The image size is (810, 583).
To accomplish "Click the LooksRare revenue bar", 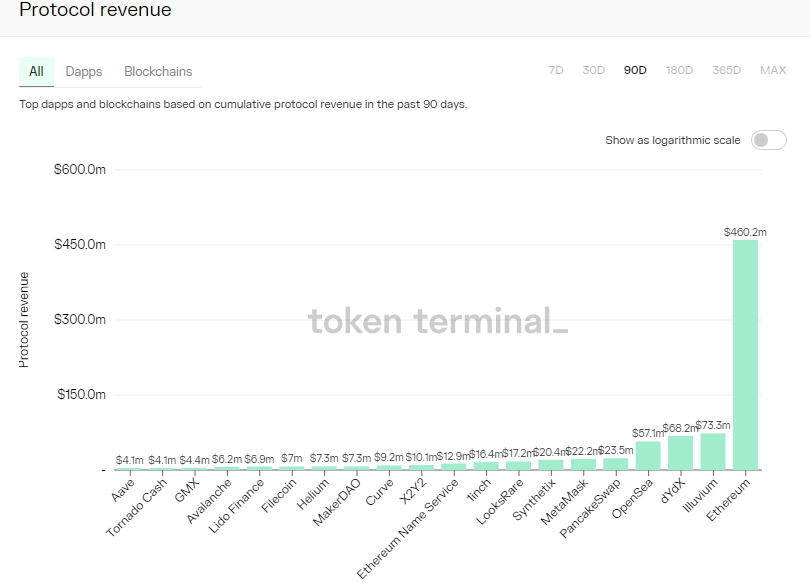I will tap(518, 465).
